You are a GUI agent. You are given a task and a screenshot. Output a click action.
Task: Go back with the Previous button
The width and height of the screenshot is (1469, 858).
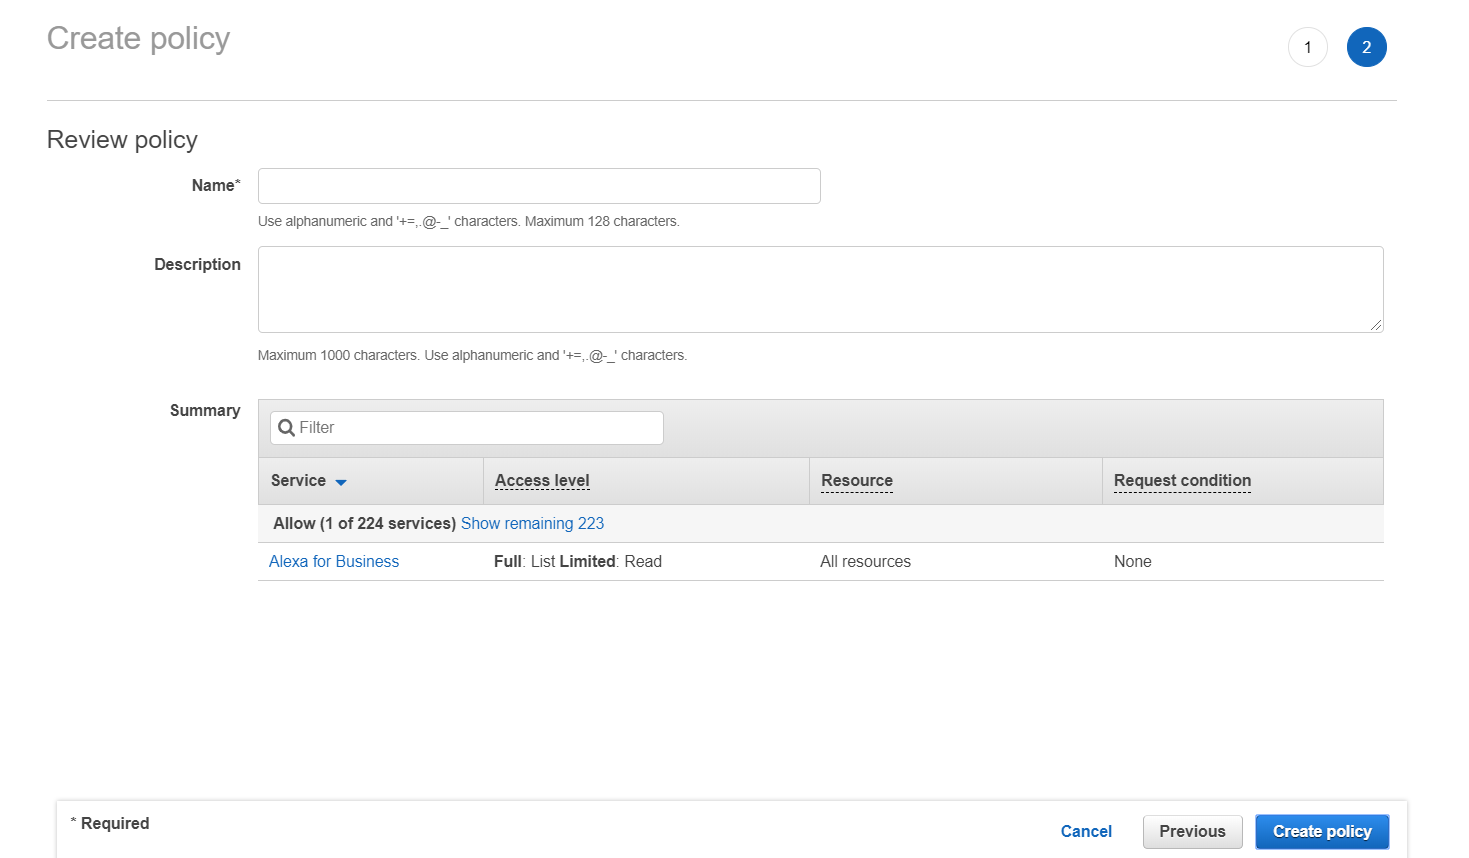pos(1192,832)
